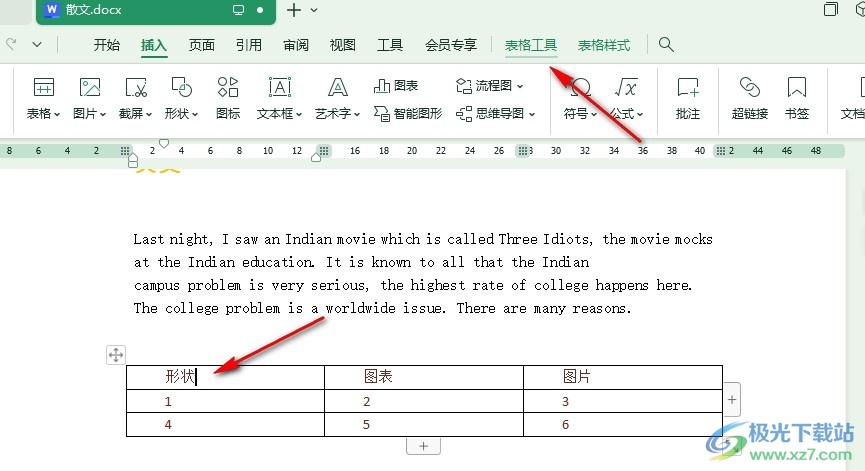Click the table cell with number 3
Image resolution: width=865 pixels, height=471 pixels.
[x=623, y=401]
